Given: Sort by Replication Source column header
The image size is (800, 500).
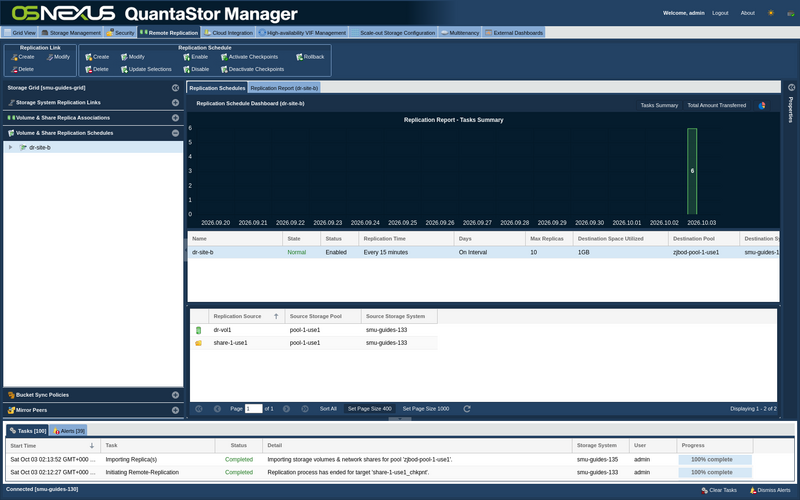Looking at the screenshot, I should pos(246,316).
